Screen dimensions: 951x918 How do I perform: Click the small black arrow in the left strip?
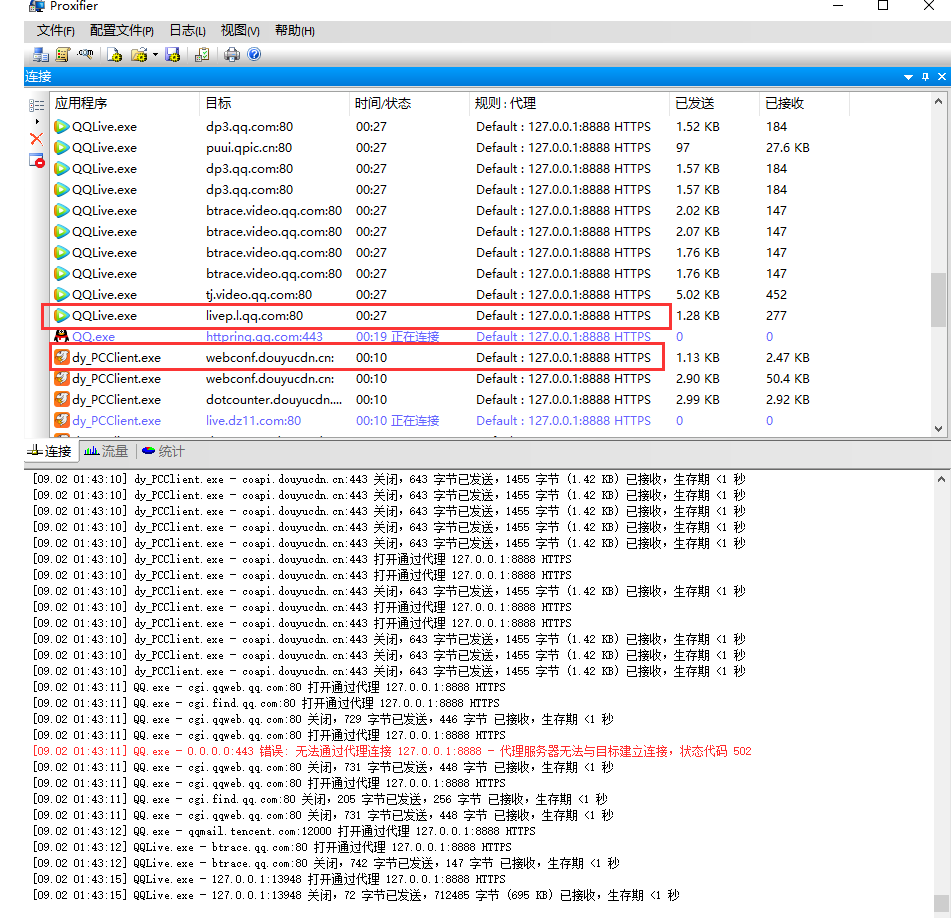click(x=37, y=122)
